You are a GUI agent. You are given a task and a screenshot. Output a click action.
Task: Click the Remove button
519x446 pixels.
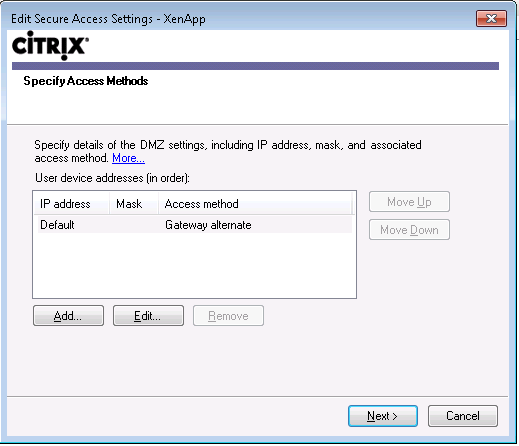click(x=228, y=315)
